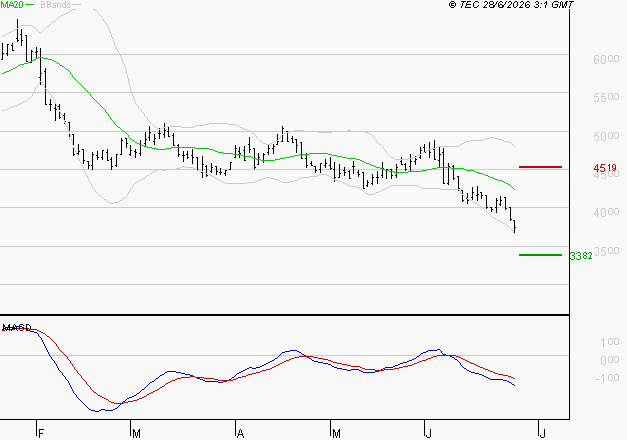Click the last J month marker
The width and height of the screenshot is (627, 440).
[542, 434]
